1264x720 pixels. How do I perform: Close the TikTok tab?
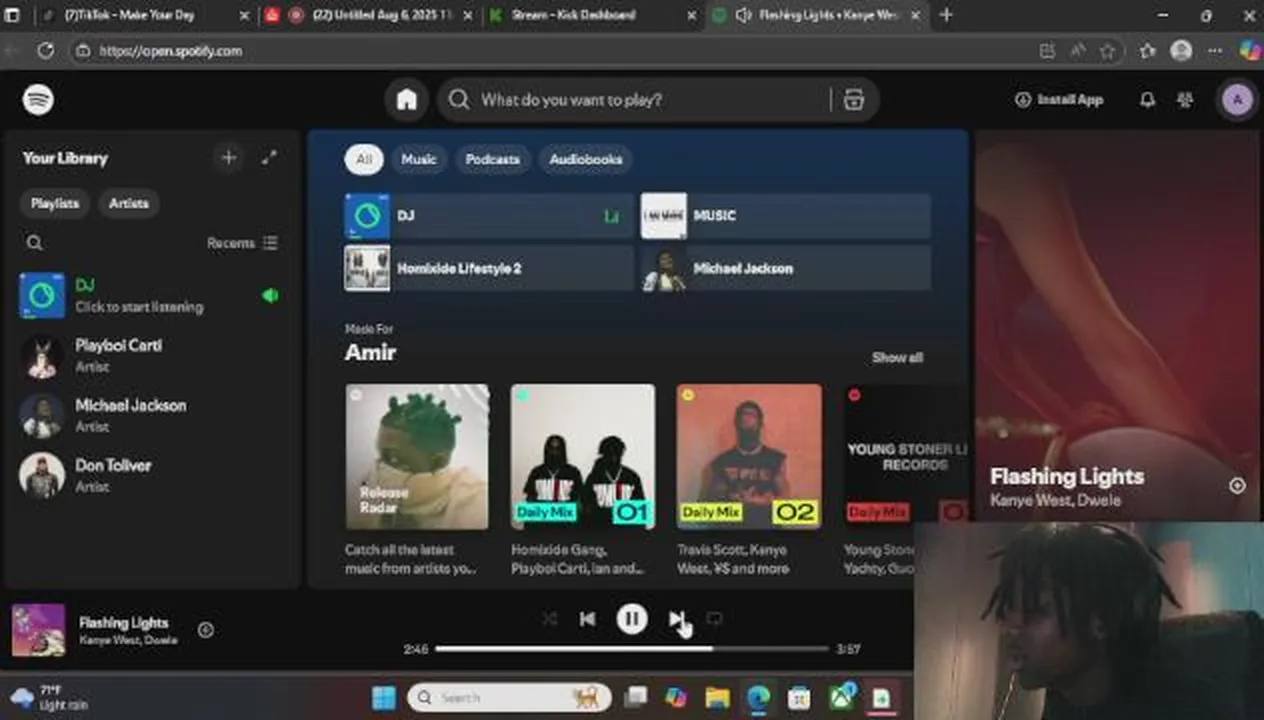pos(245,15)
